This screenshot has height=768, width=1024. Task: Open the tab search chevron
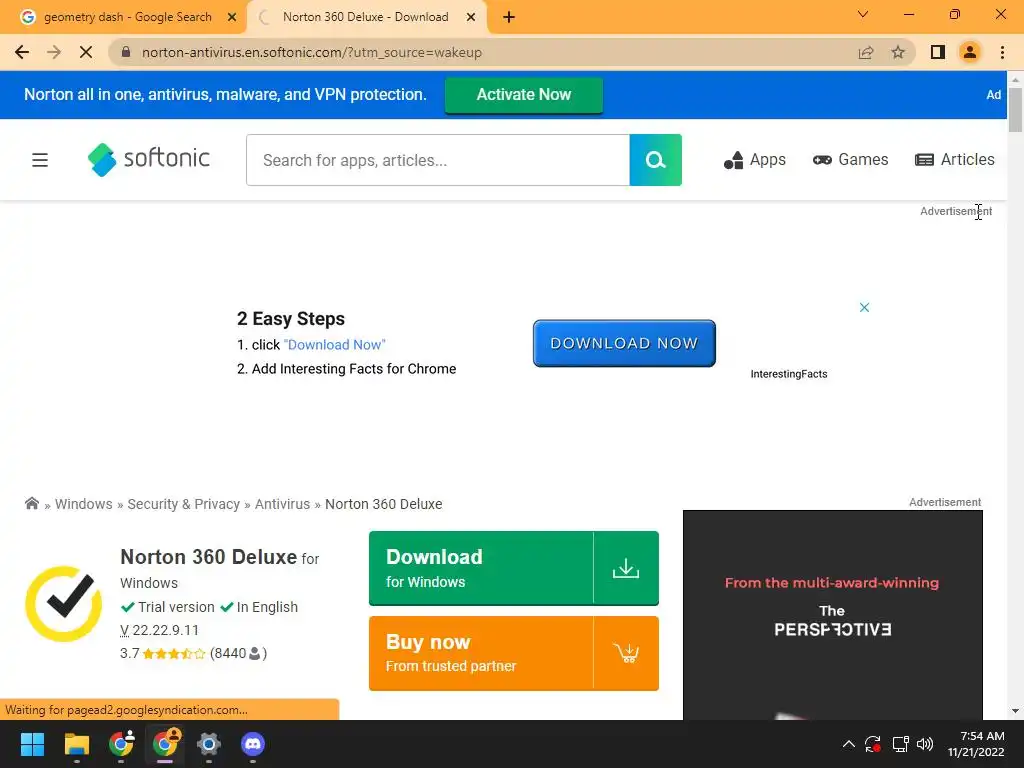(863, 14)
